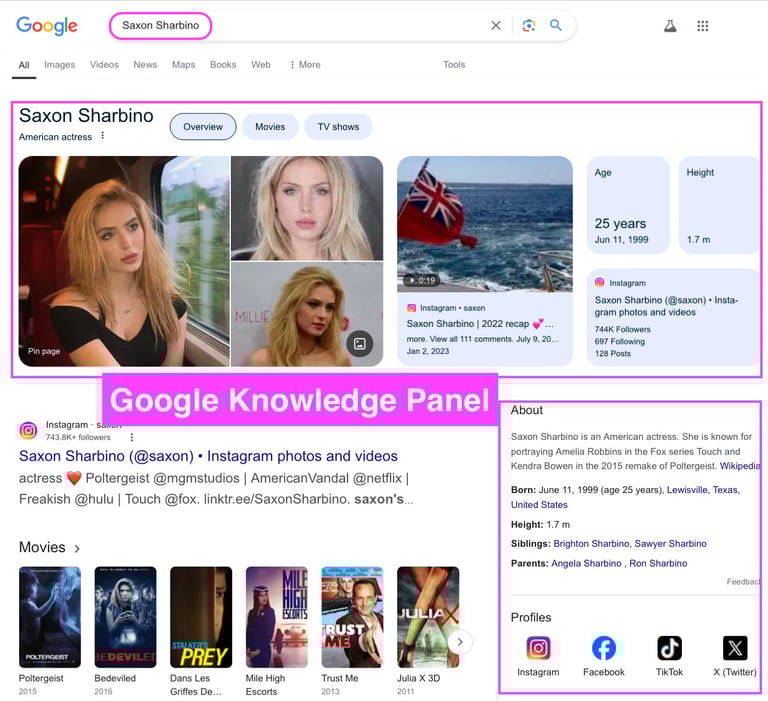
Task: Open the TikTok profile icon
Action: [x=669, y=648]
